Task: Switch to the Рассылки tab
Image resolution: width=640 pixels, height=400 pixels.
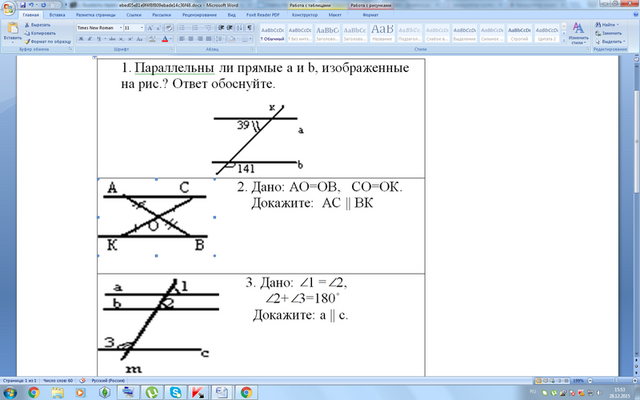Action: point(162,15)
